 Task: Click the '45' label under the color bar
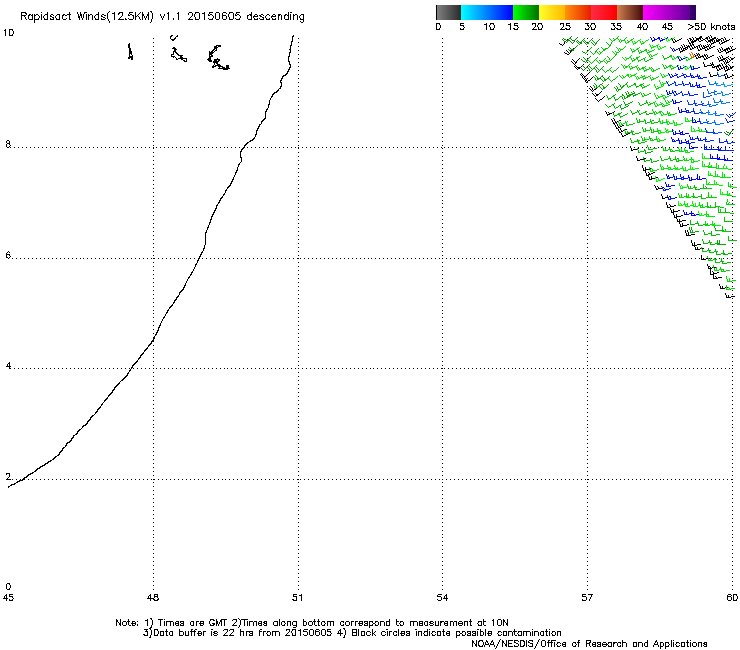667,27
